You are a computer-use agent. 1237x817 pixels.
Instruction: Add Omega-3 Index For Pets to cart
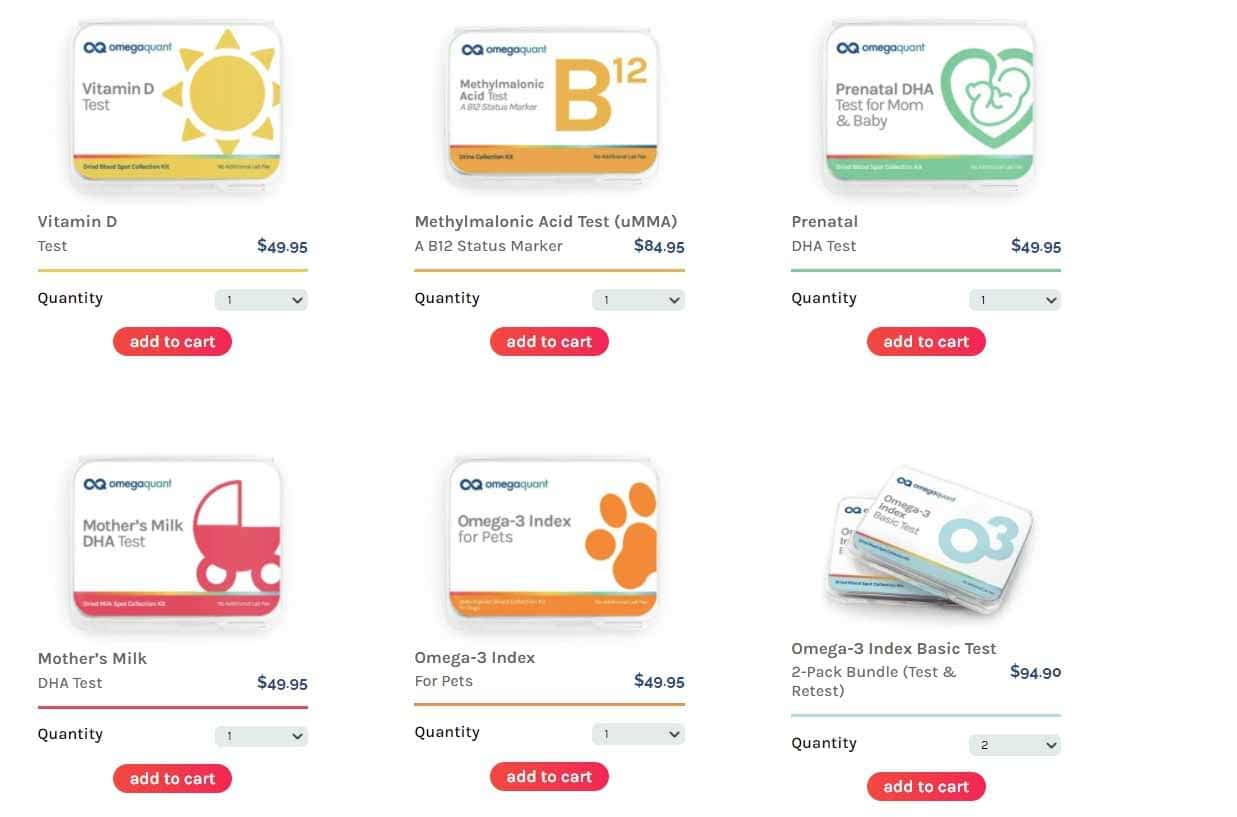point(549,777)
